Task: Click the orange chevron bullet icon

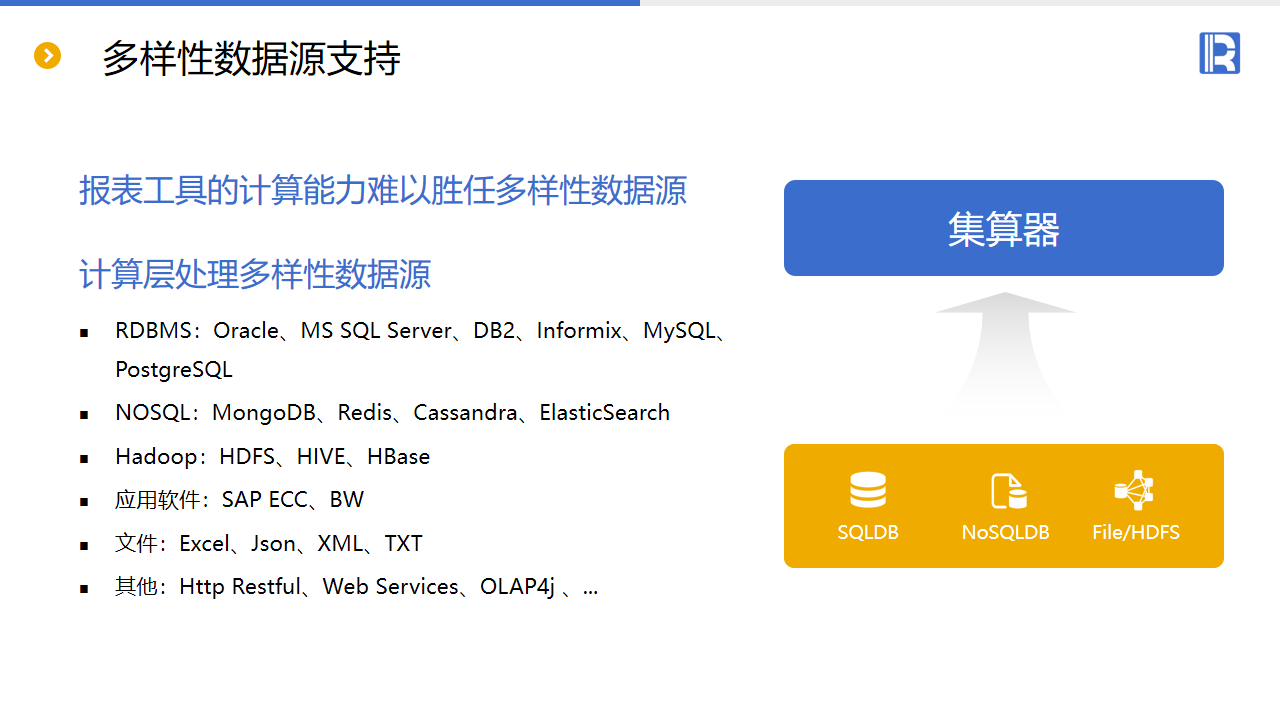Action: coord(47,56)
